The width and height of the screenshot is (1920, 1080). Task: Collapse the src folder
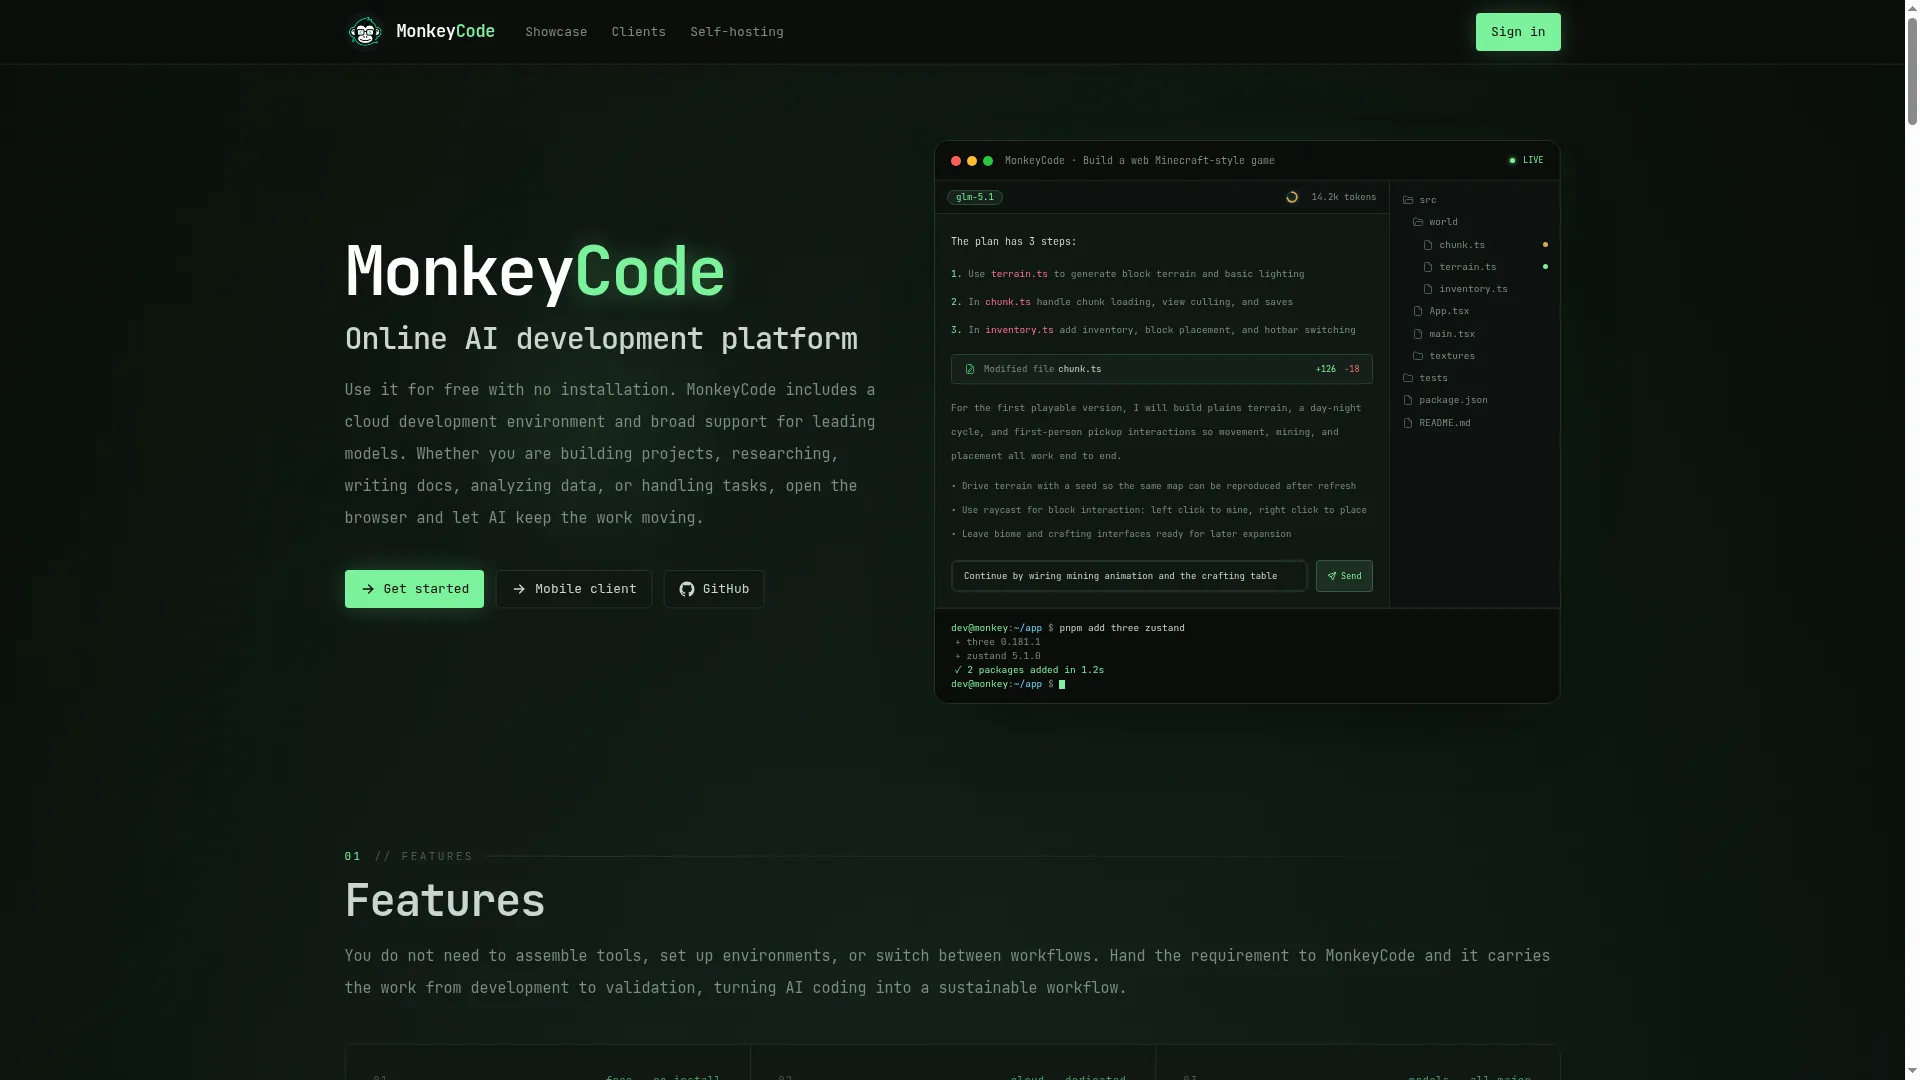click(x=1420, y=200)
